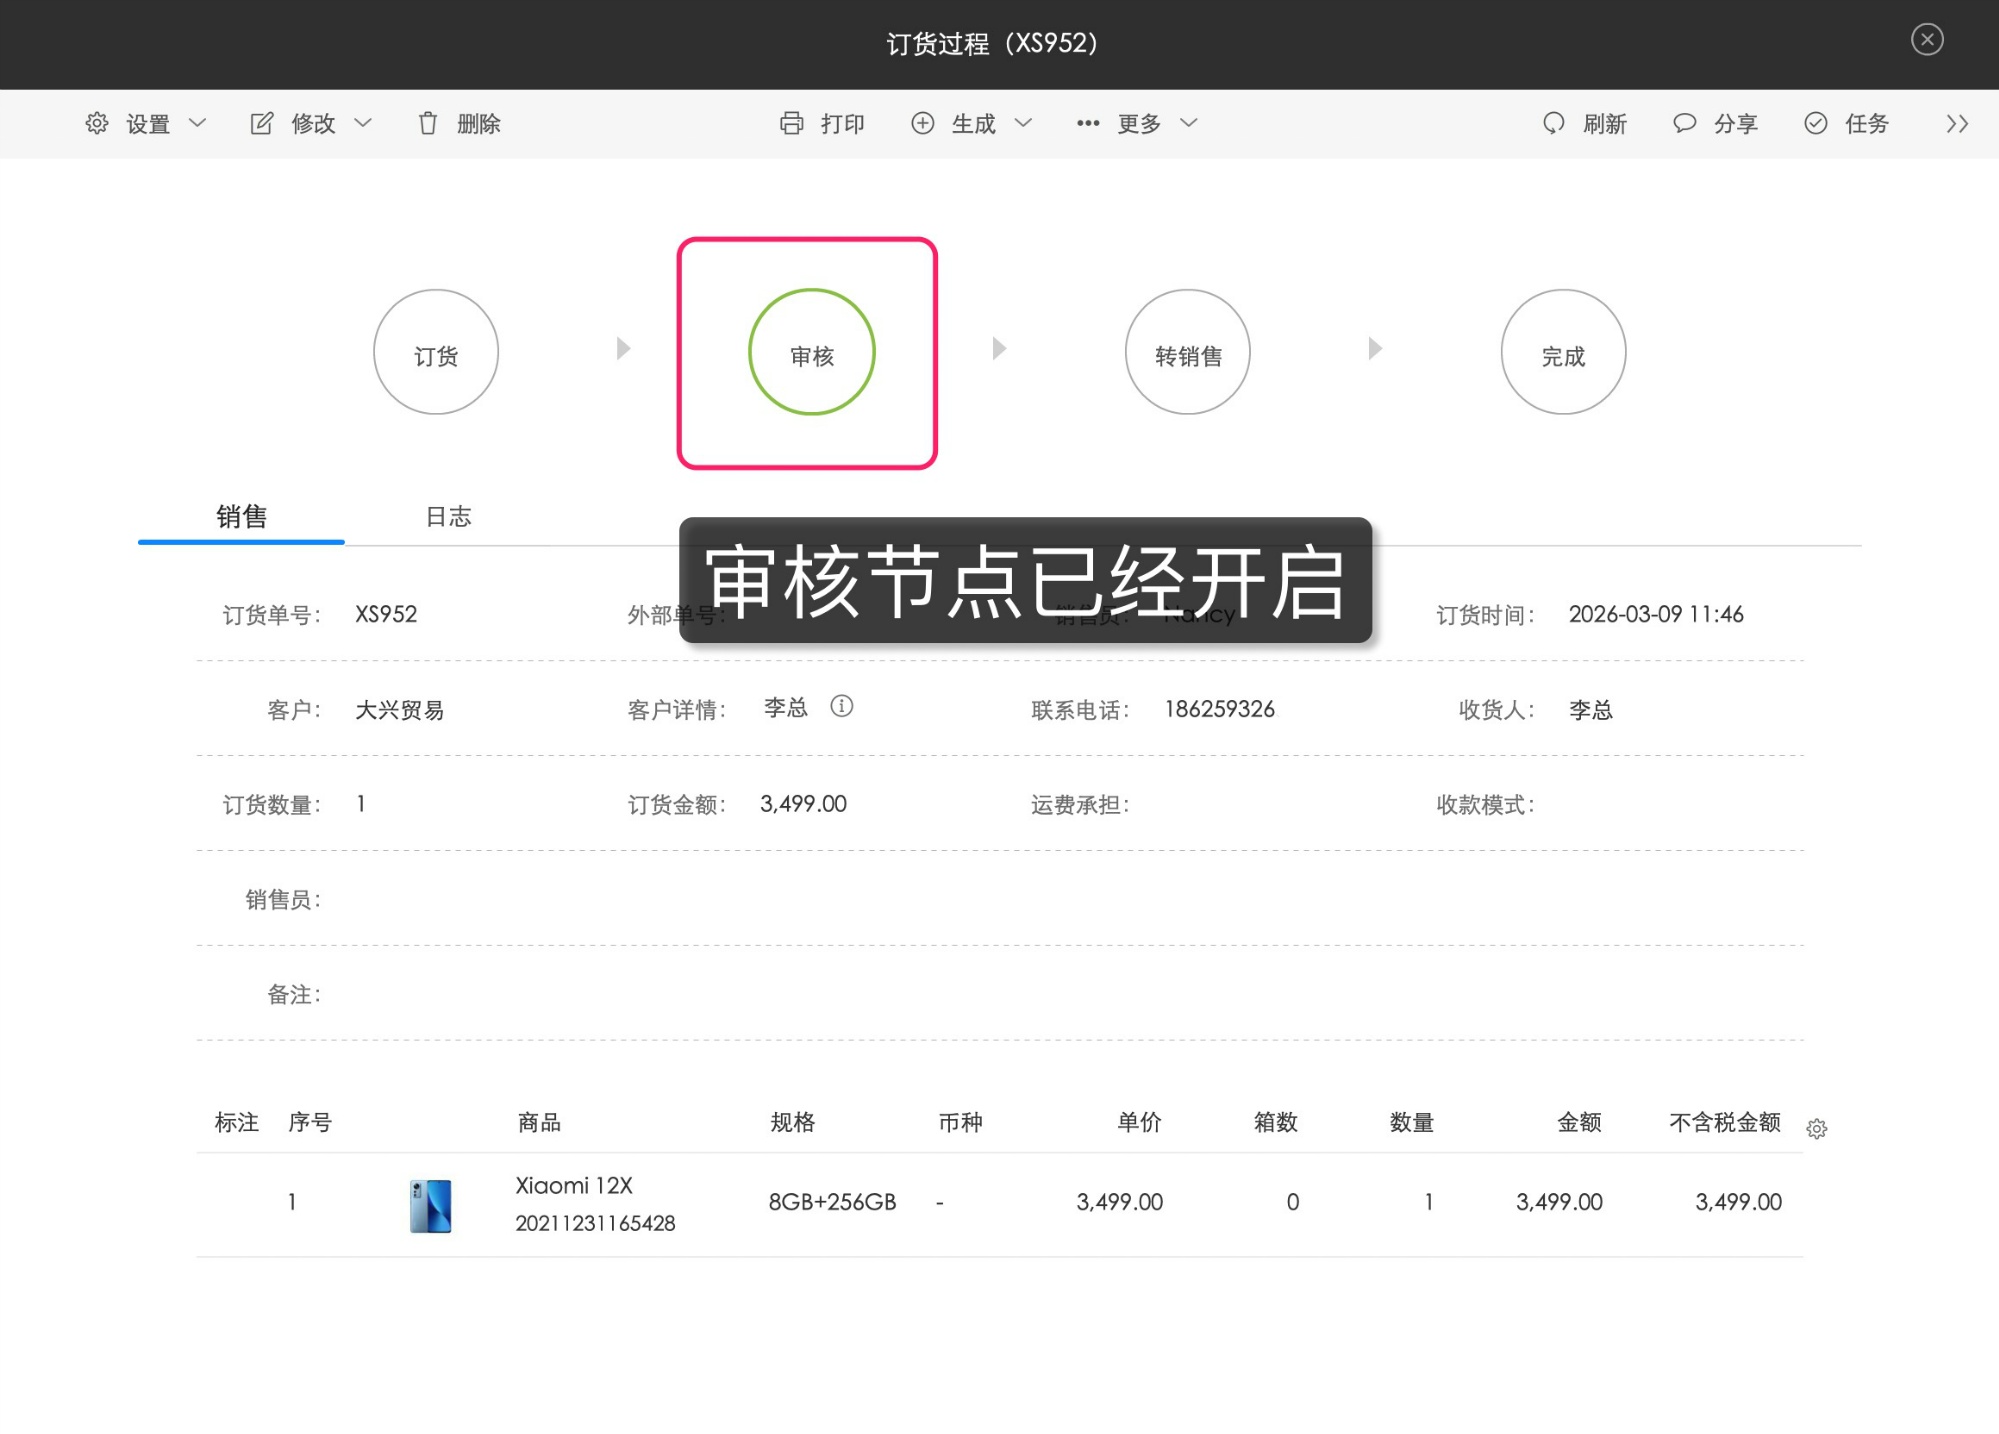Expand the 修改 dropdown arrow
Image resolution: width=1999 pixels, height=1434 pixels.
pos(364,122)
